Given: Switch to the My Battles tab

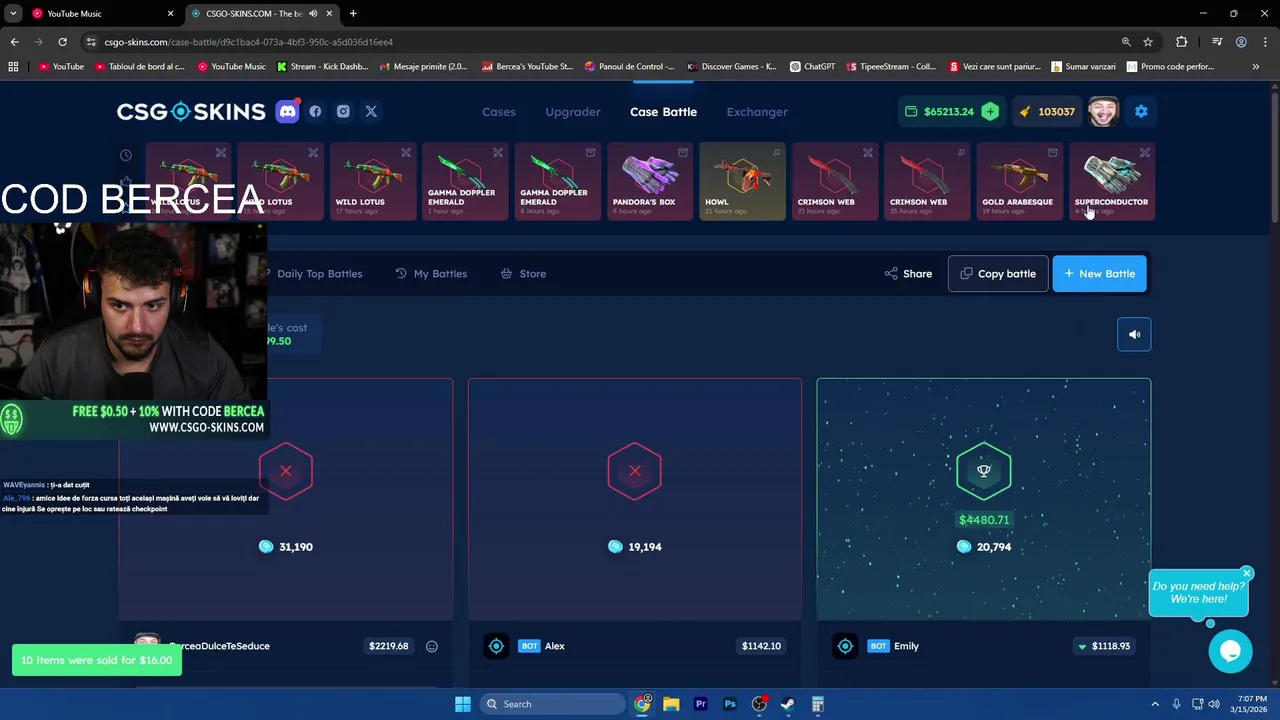Looking at the screenshot, I should [431, 274].
